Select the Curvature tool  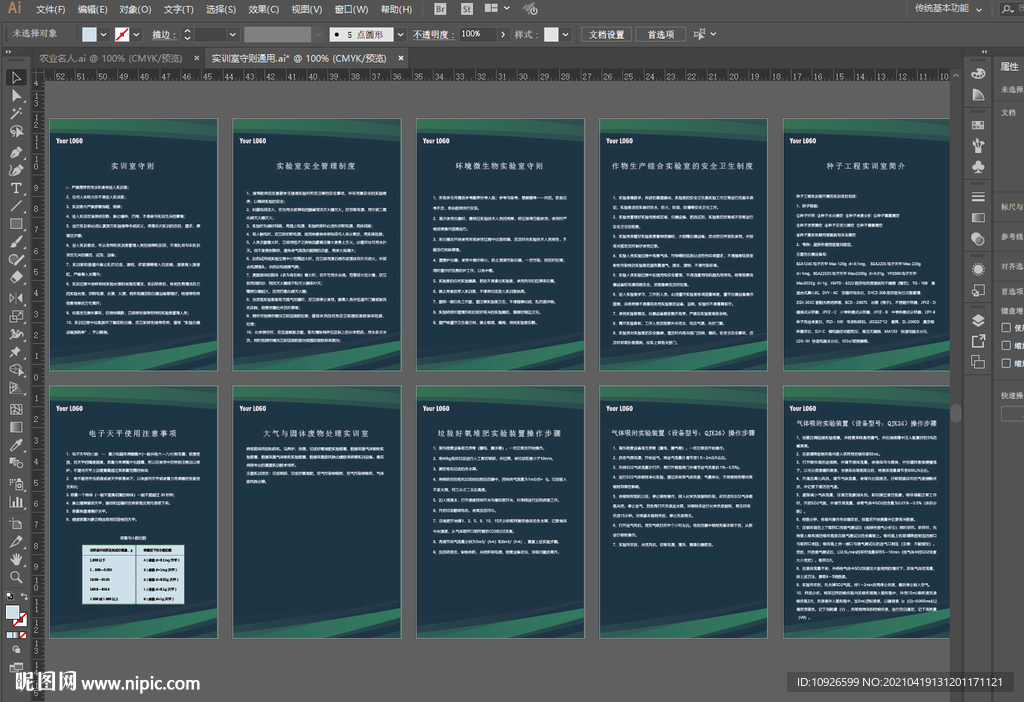[x=16, y=170]
